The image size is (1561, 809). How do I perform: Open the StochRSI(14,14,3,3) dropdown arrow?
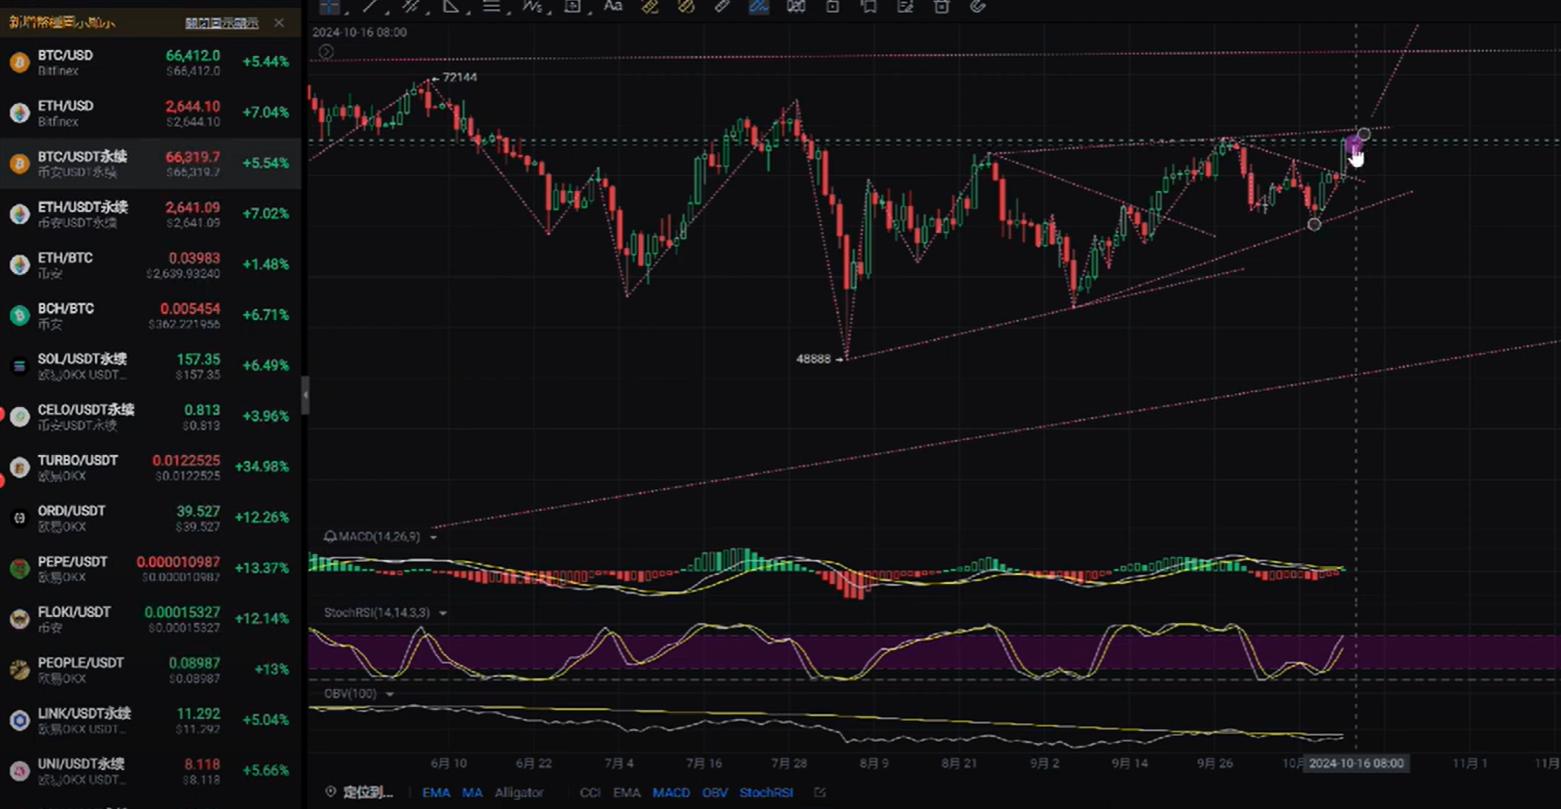pyautogui.click(x=442, y=613)
